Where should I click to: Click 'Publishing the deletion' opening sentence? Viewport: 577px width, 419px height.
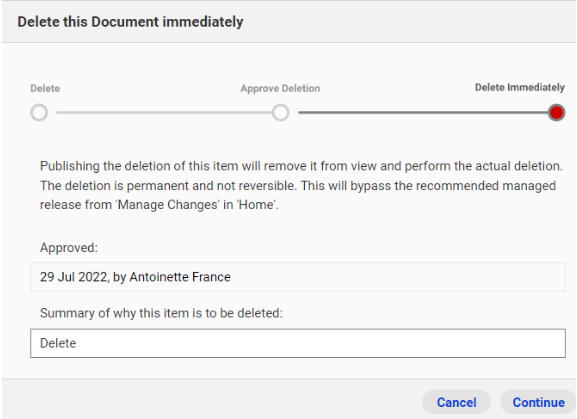click(301, 166)
